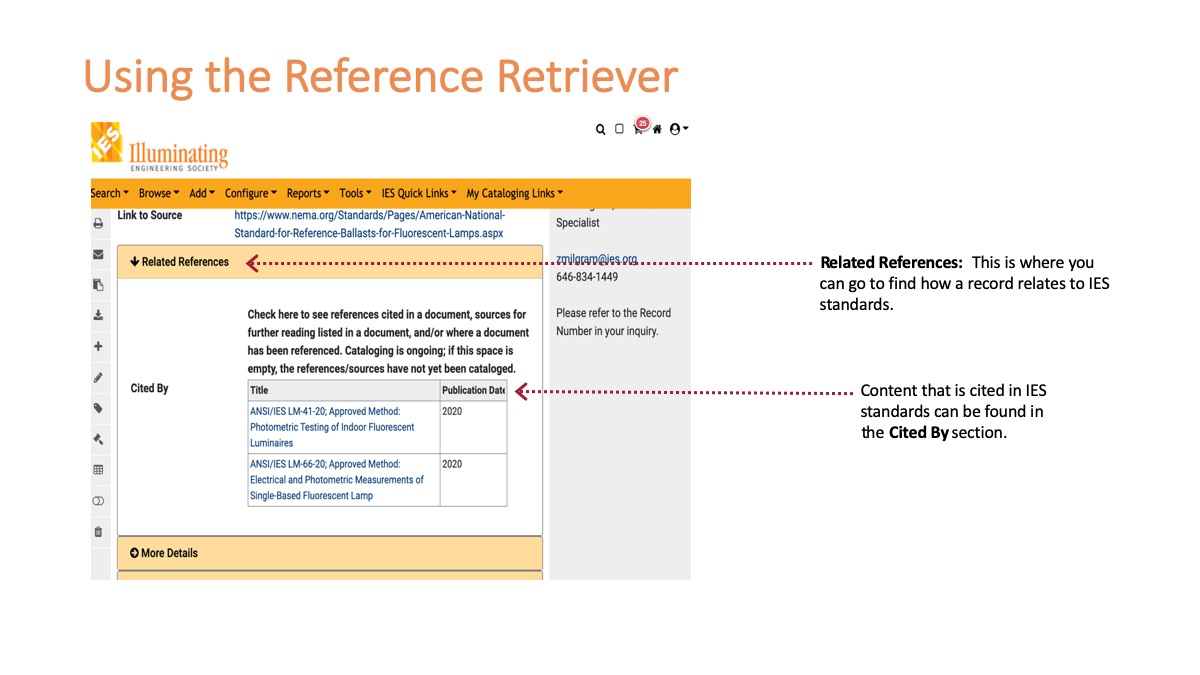Open the nema.org Link to Source URL

369,224
